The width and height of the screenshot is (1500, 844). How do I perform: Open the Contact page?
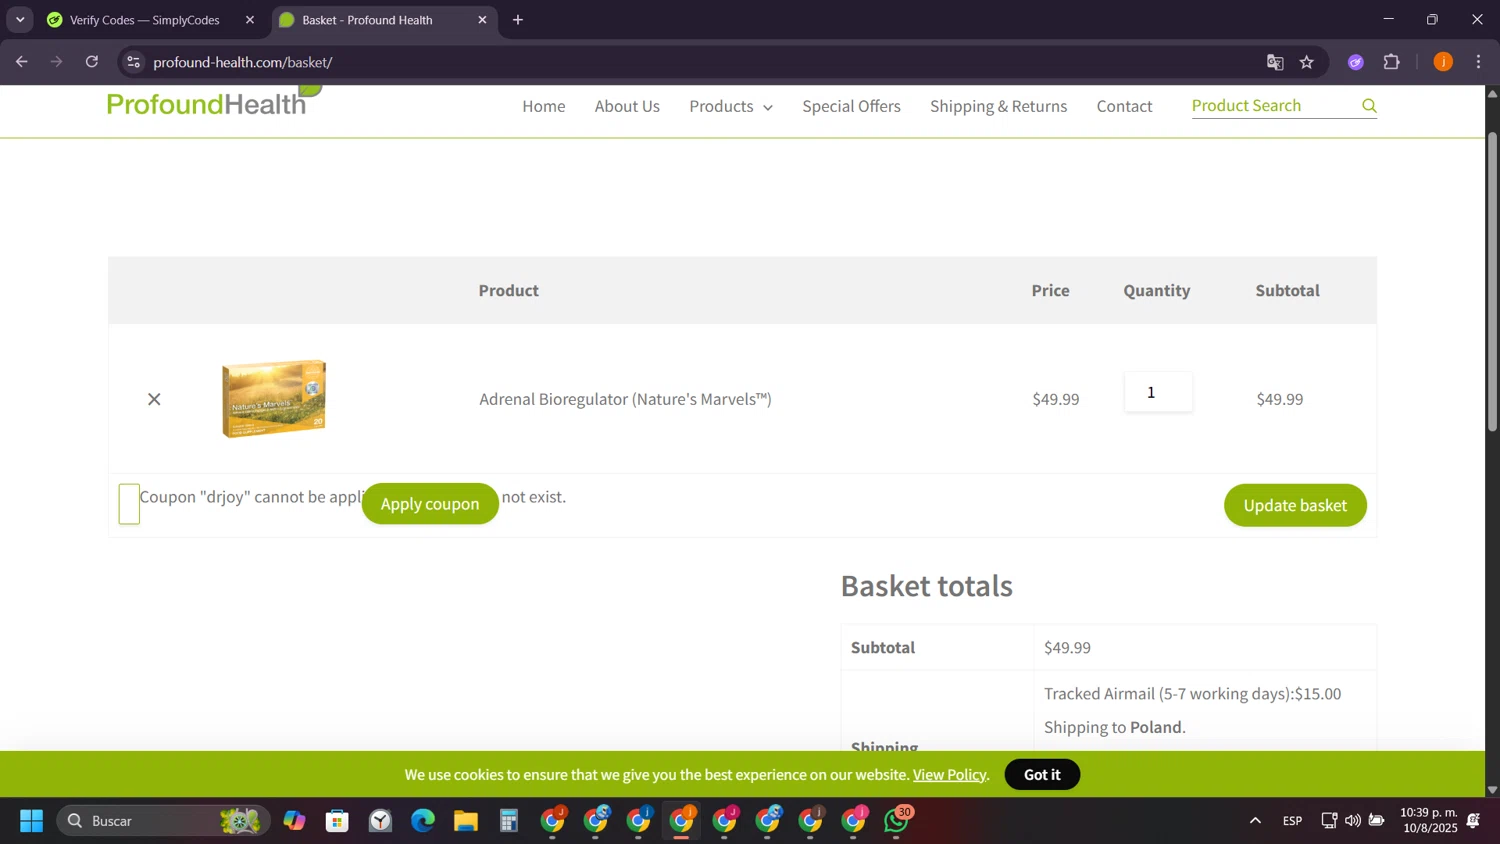[x=1124, y=106]
